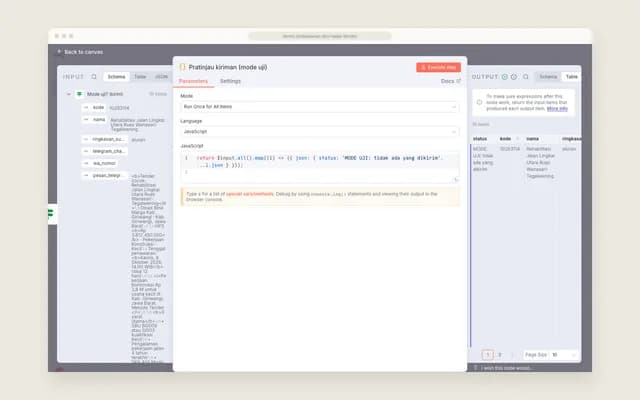Open the Parameters tab
Viewport: 640px width, 400px height.
[193, 81]
